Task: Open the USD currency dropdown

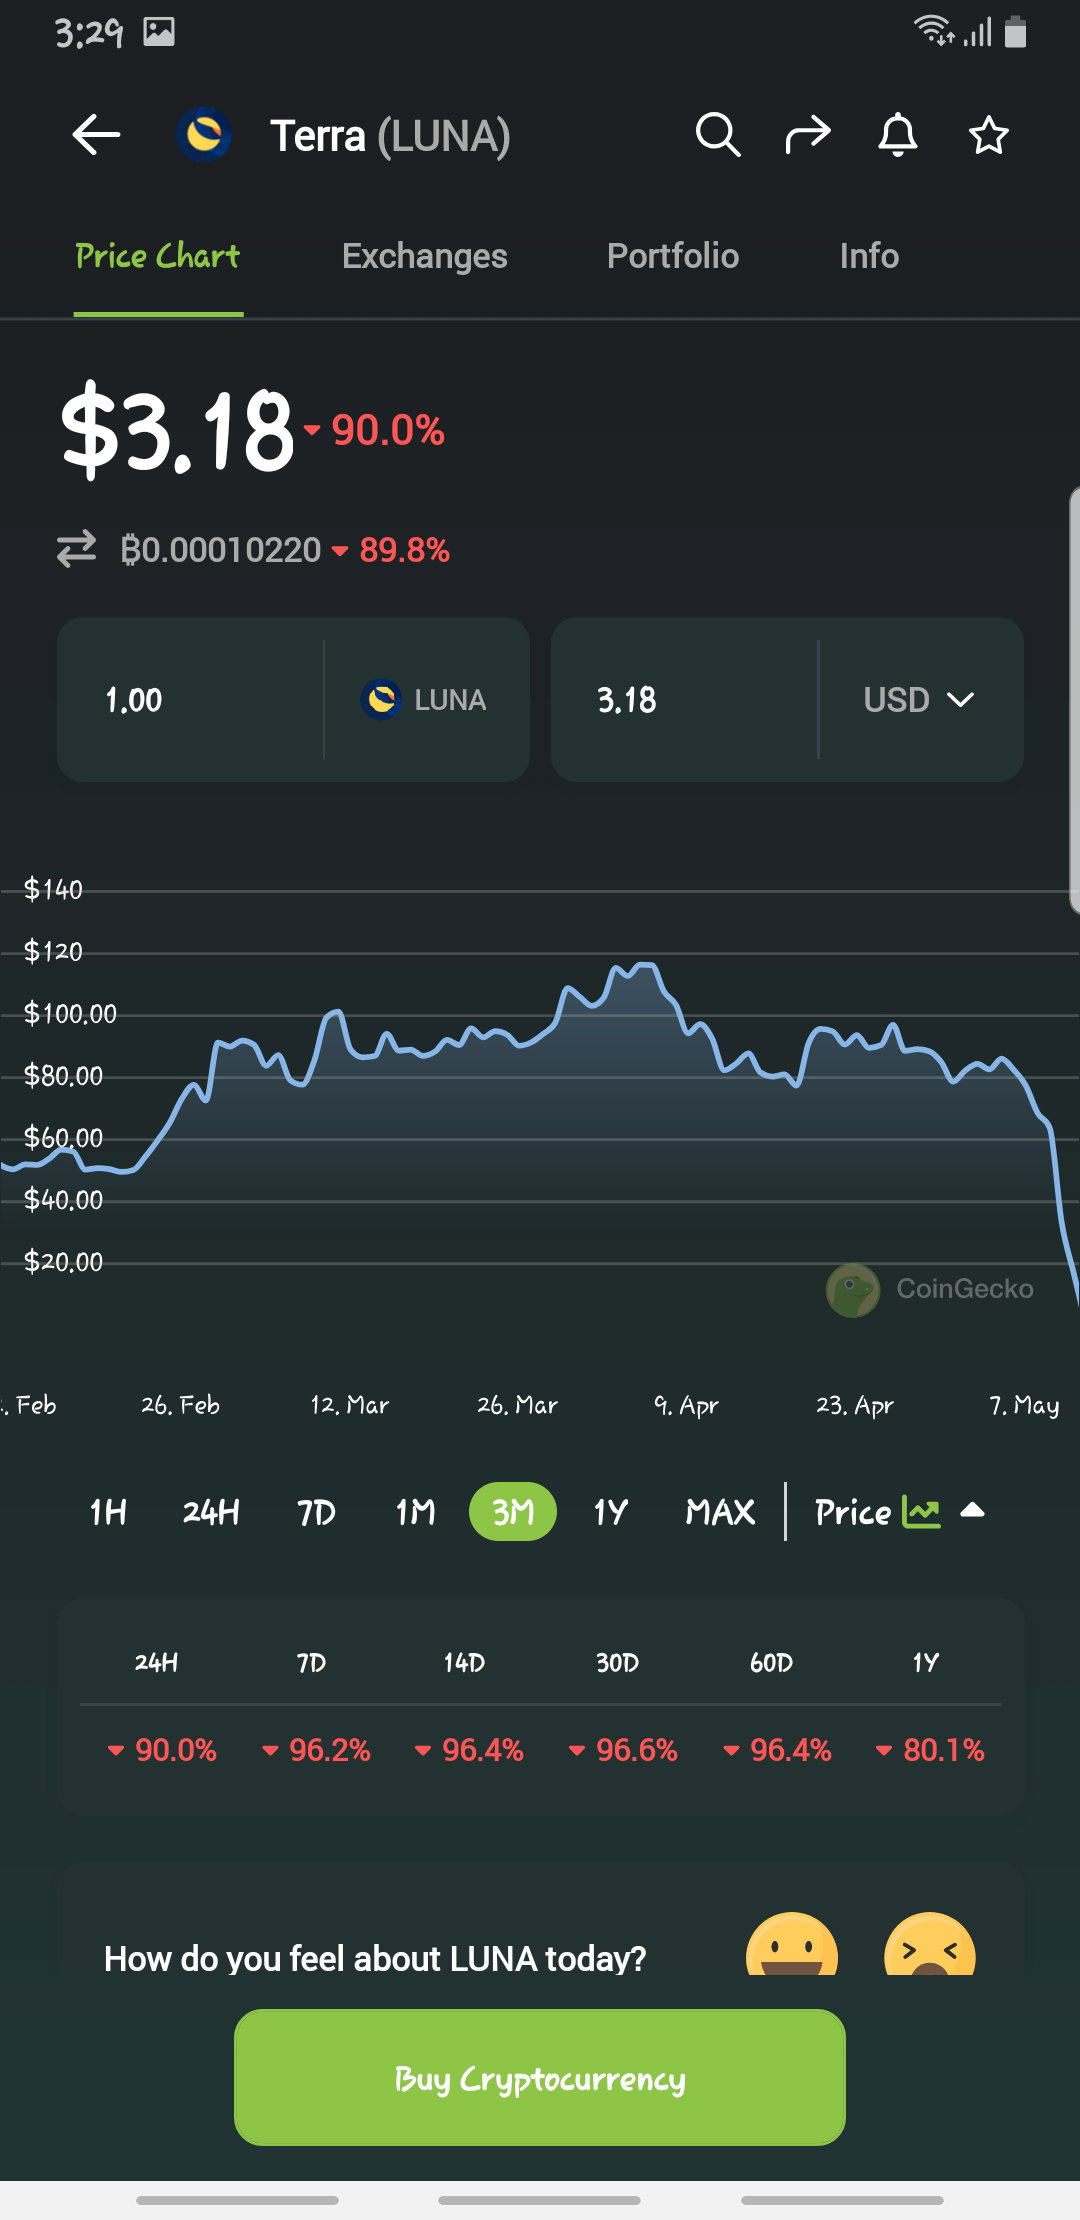Action: (x=920, y=699)
